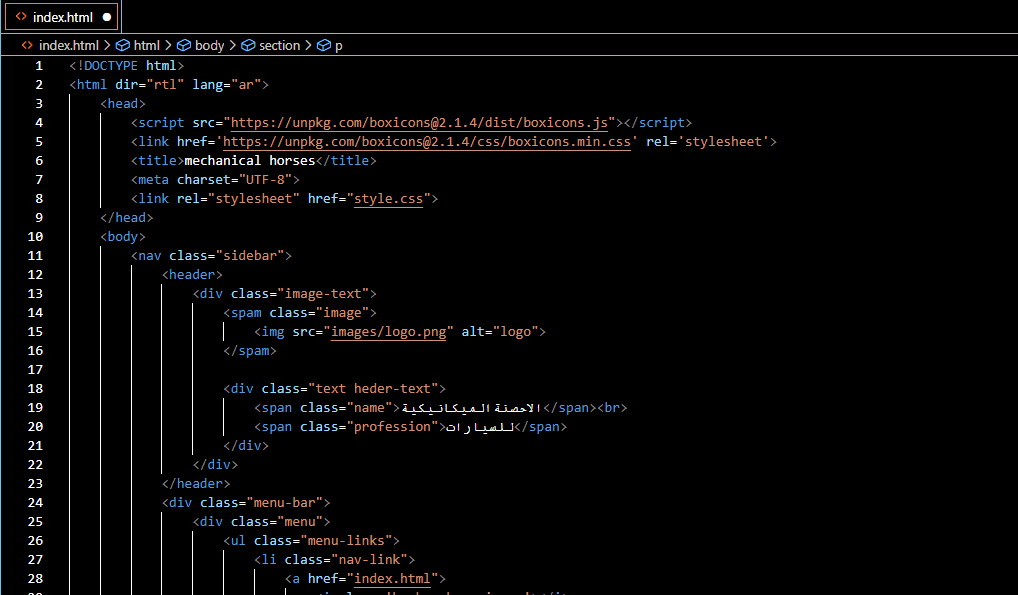Click the unsaved-changes dot on the index.html tab
Image resolution: width=1018 pixels, height=595 pixels.
[107, 17]
